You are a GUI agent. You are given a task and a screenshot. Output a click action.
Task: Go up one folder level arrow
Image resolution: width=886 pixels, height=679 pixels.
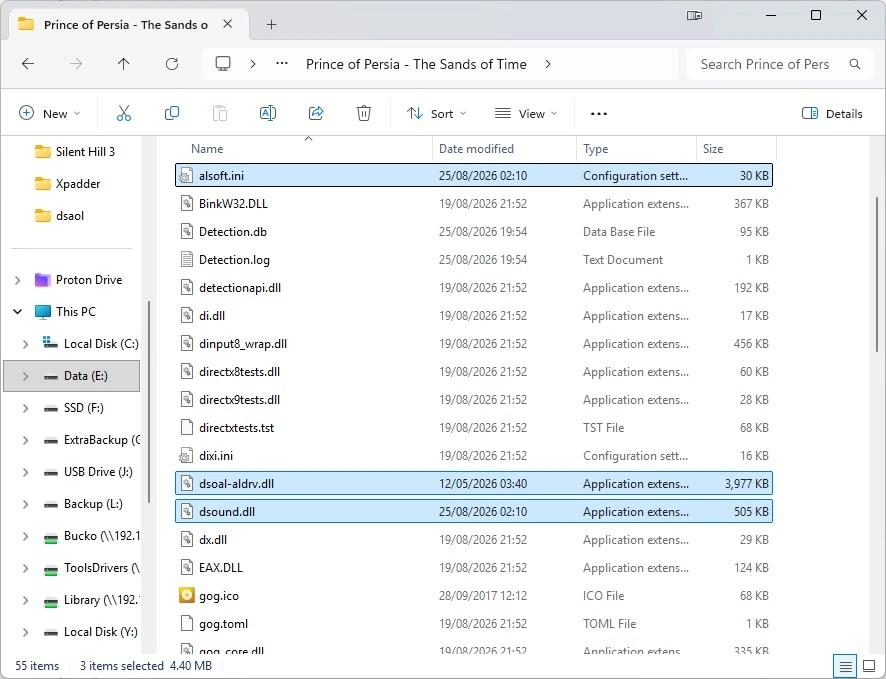(124, 64)
